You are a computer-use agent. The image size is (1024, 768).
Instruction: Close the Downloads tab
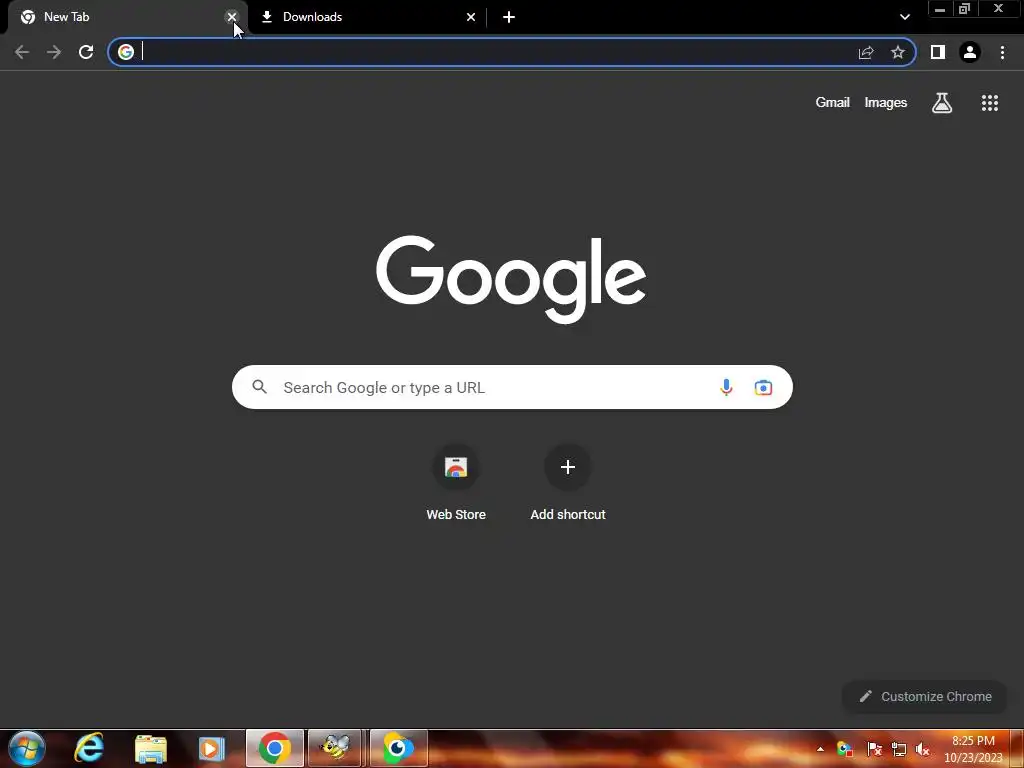(471, 17)
